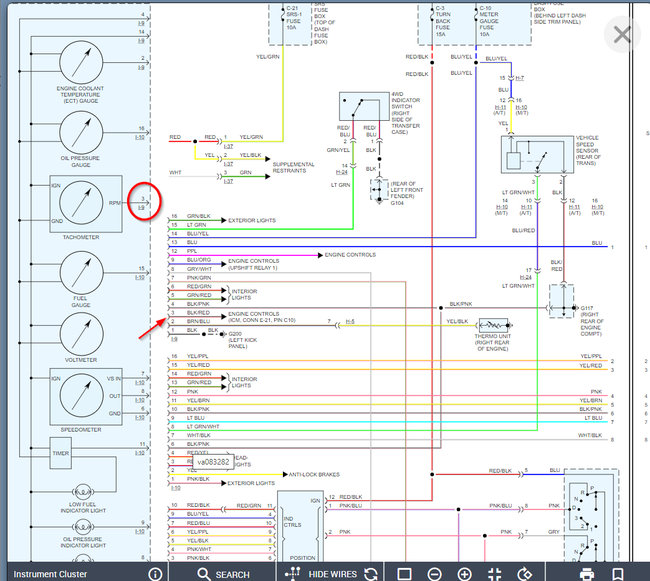The width and height of the screenshot is (650, 581).
Task: Click the Instrument Cluster title label
Action: 43,573
